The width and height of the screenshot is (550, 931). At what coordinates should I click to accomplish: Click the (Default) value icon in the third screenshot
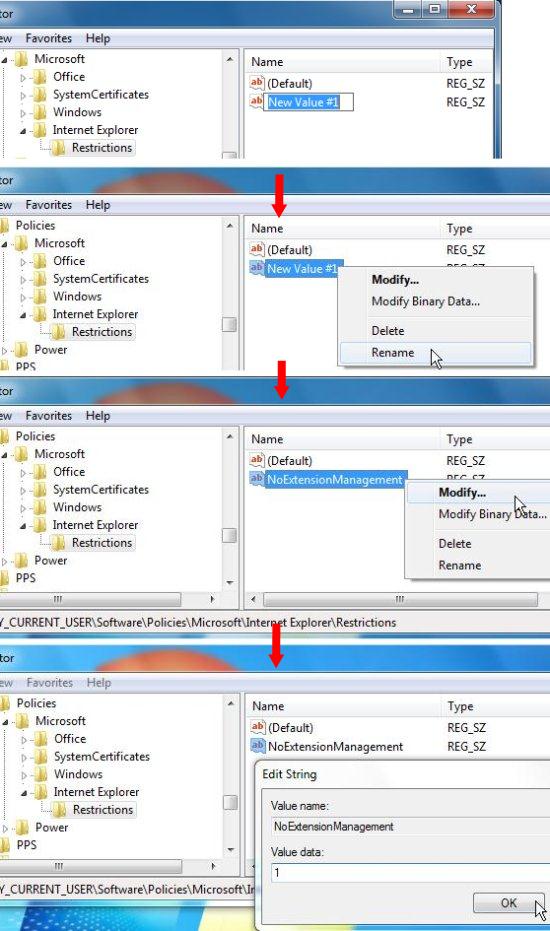[x=257, y=460]
